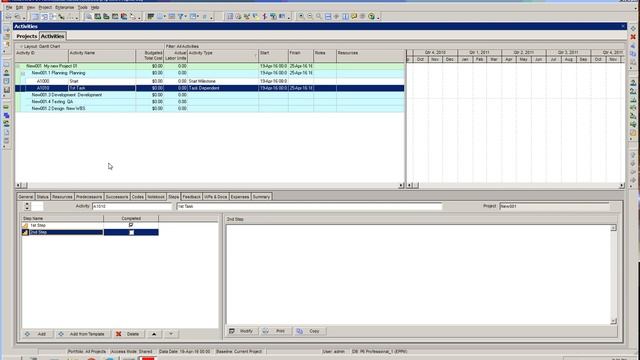Open the Tools menu
Viewport: 640px width, 360px height.
click(82, 7)
